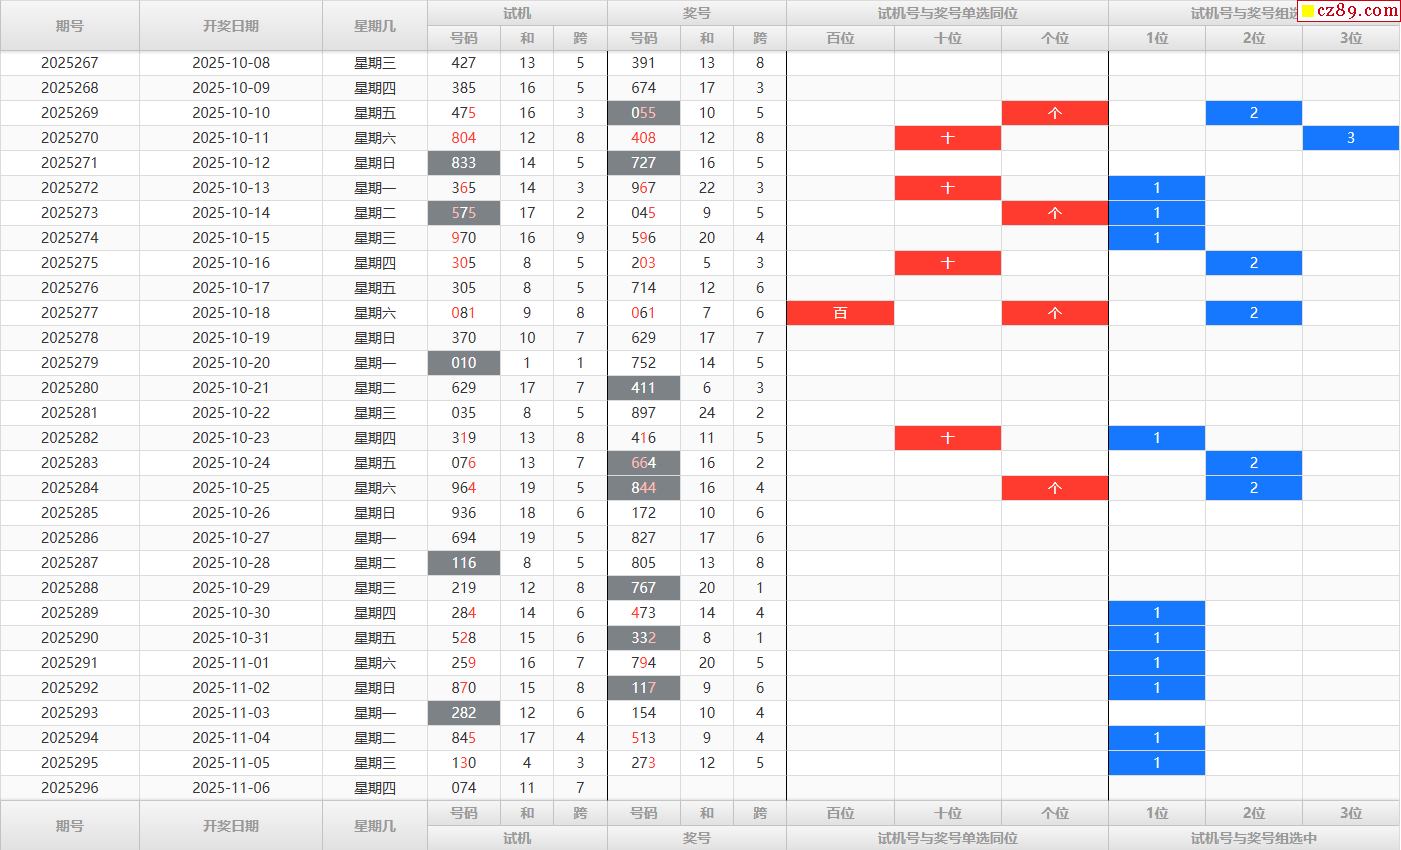Viewport: 1401px width, 850px height.
Task: Click the red 十 cell in row 2025270
Action: [x=948, y=138]
